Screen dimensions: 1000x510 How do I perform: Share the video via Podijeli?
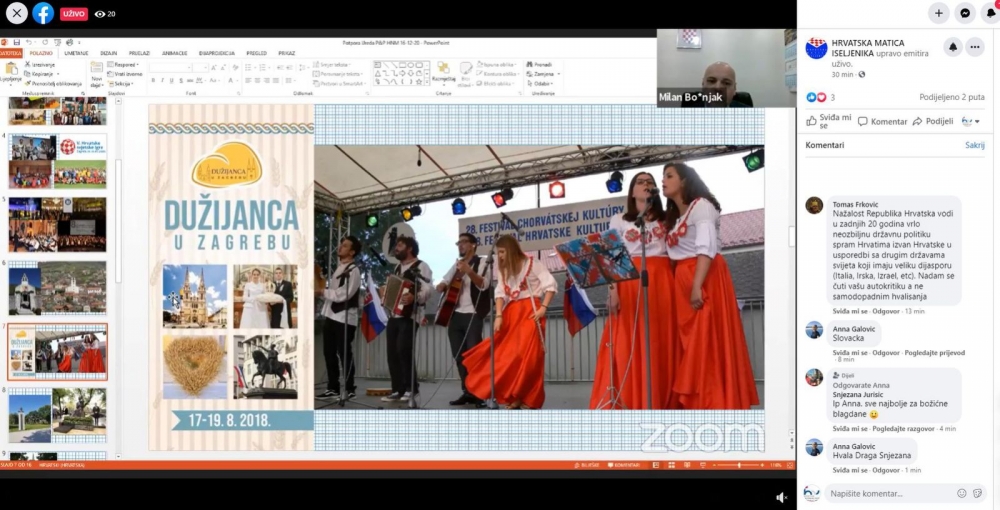[933, 121]
